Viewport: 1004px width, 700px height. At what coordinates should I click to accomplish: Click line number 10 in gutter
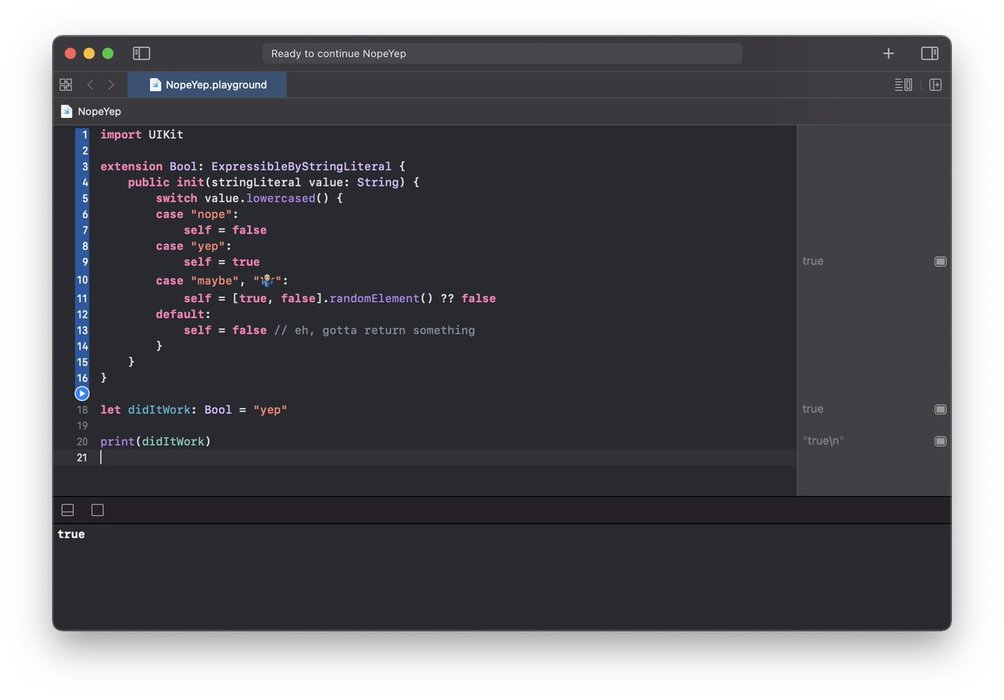click(x=82, y=281)
